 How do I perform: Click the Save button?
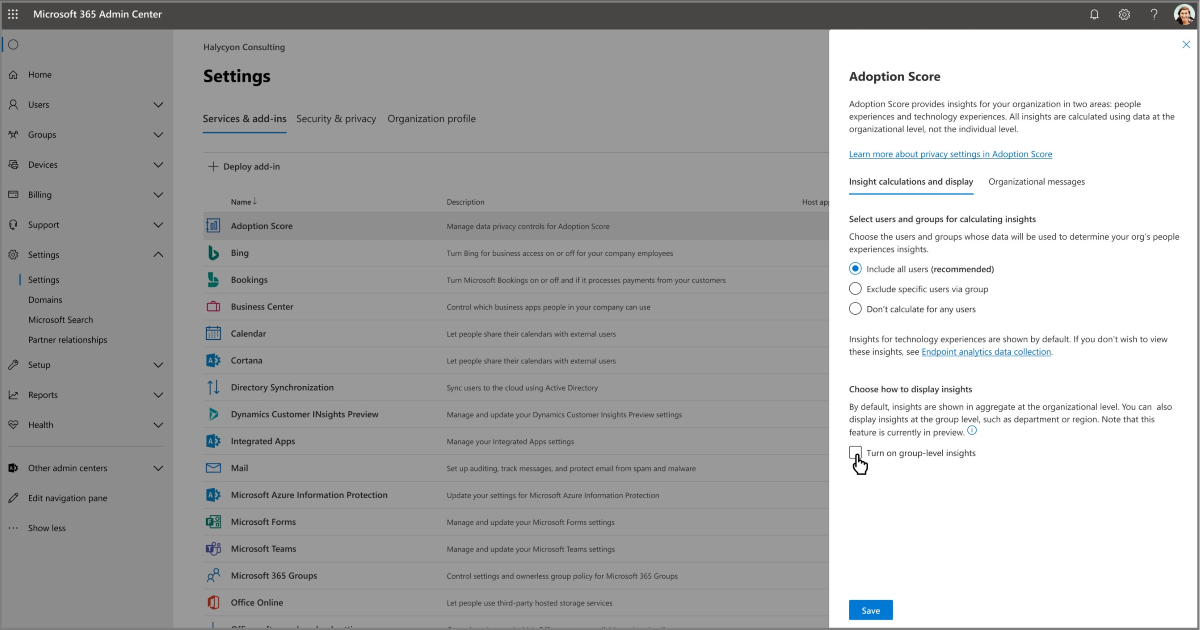pyautogui.click(x=870, y=610)
